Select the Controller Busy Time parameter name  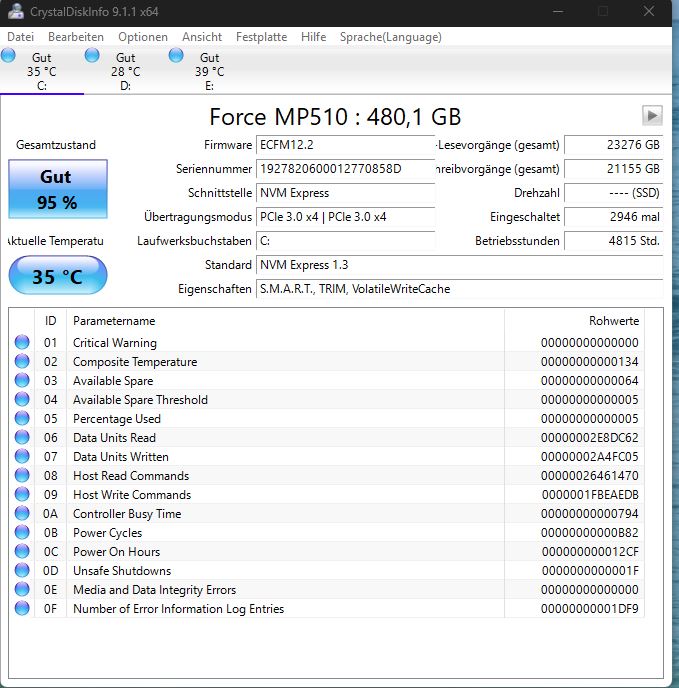(127, 513)
